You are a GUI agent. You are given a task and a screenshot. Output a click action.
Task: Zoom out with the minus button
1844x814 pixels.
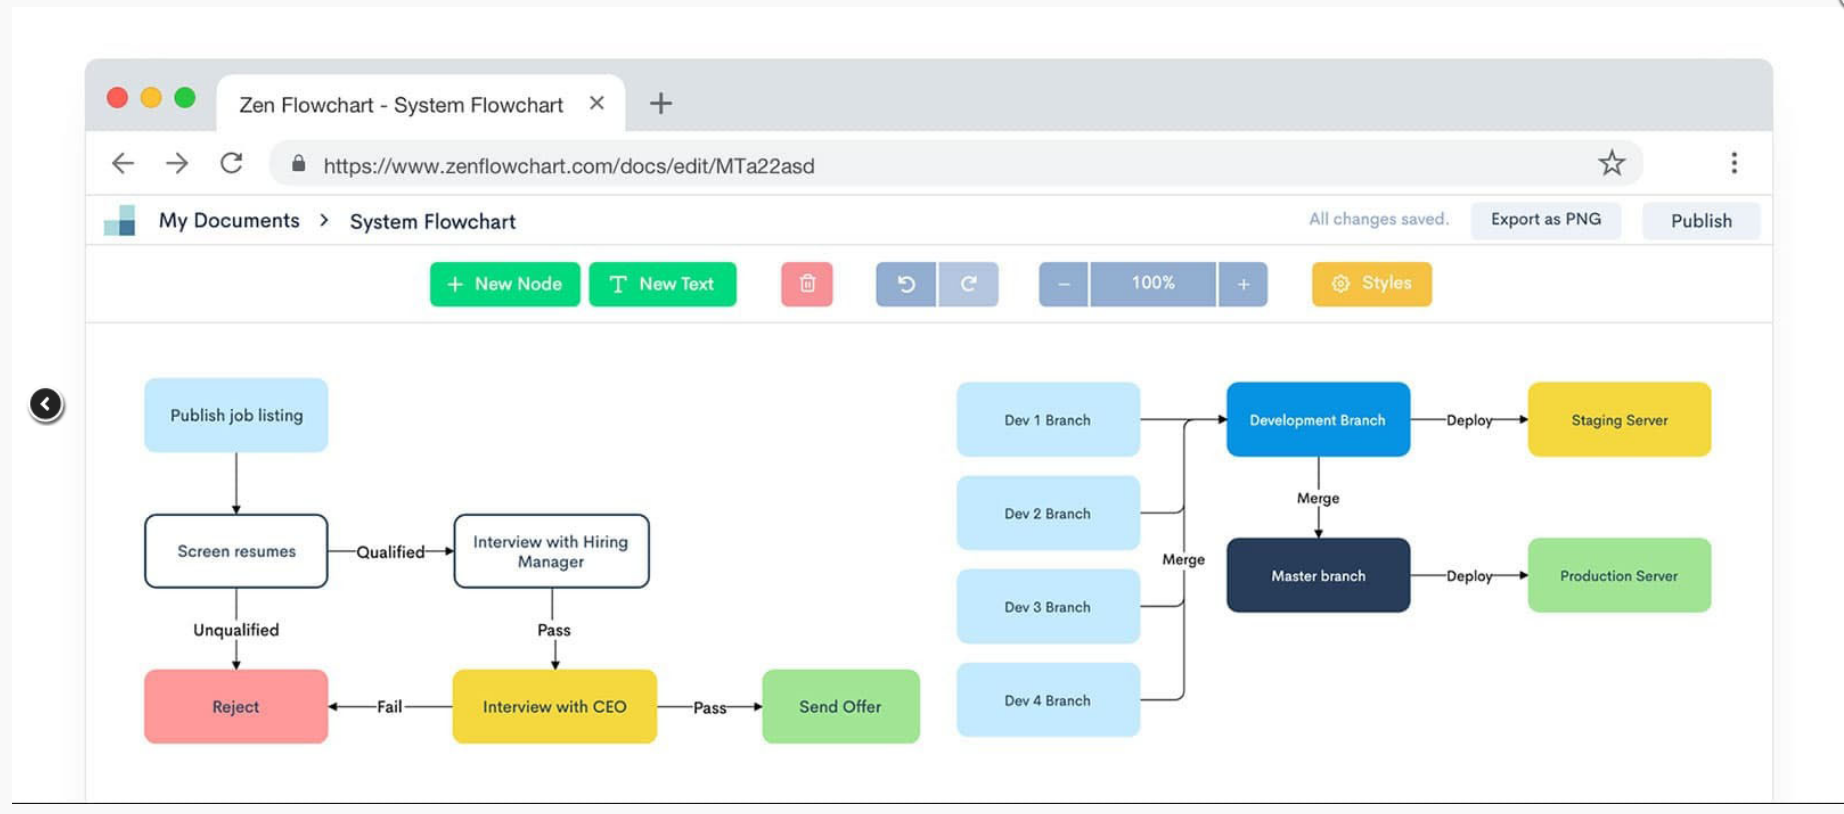1064,284
